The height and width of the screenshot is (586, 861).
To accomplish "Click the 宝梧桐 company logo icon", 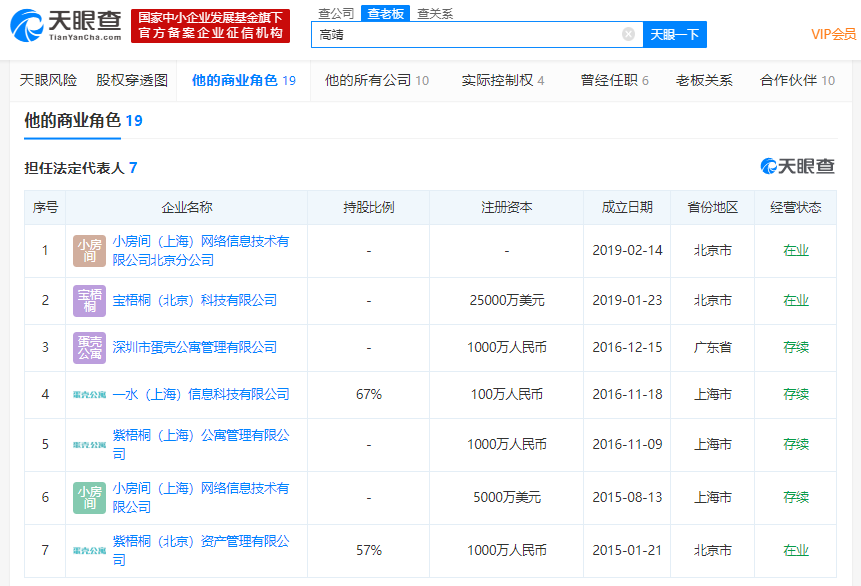I will coord(89,300).
